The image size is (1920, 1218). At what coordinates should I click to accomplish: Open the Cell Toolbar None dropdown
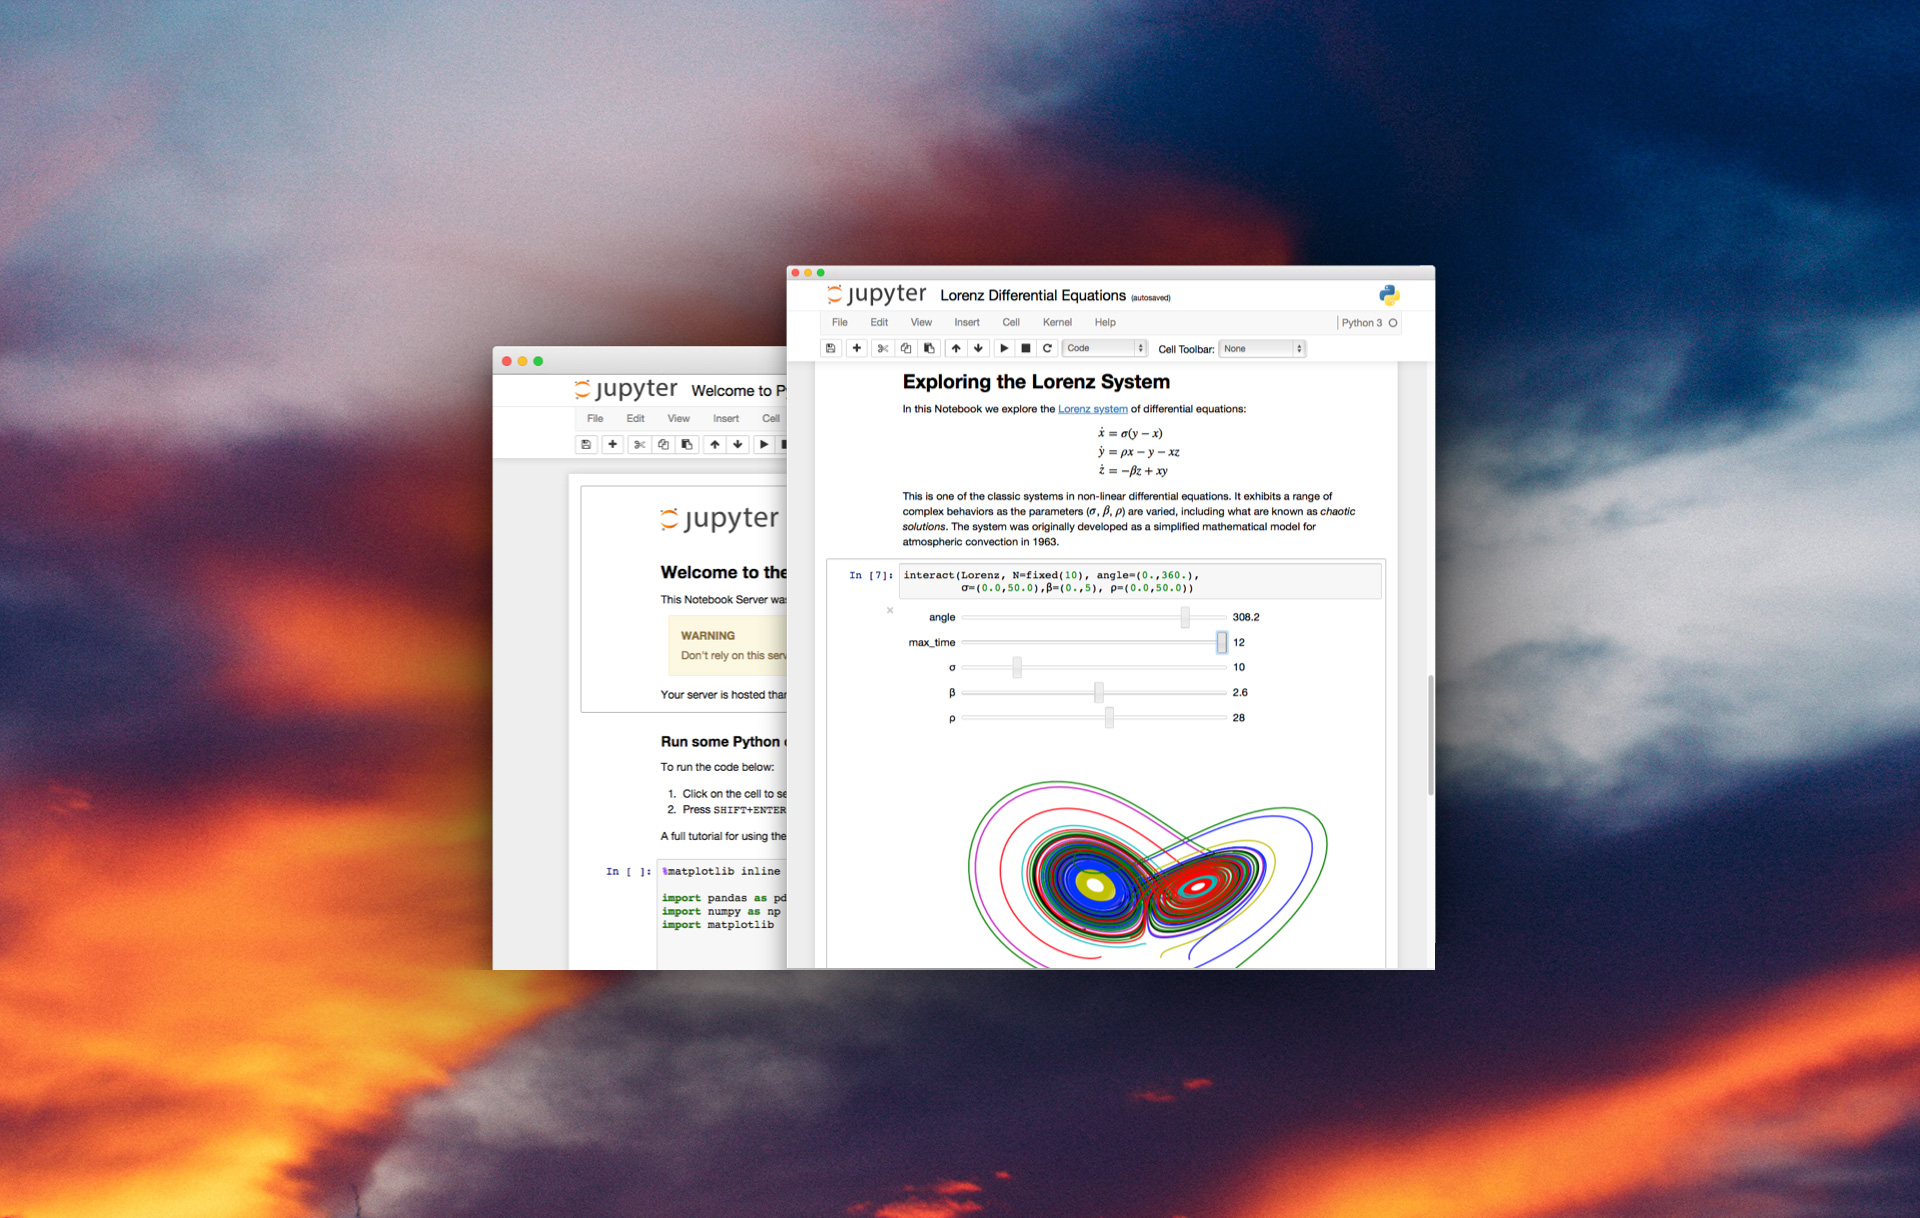point(1262,349)
